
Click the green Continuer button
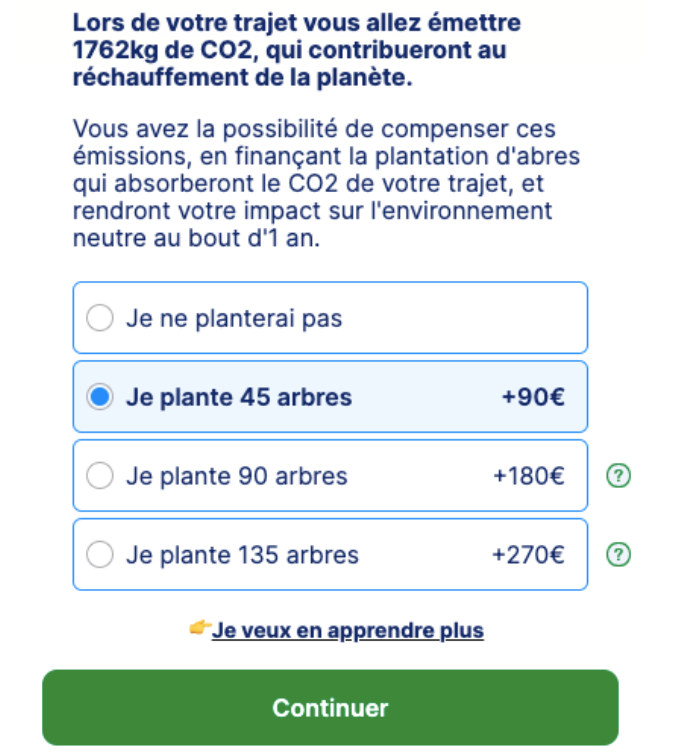(x=330, y=707)
